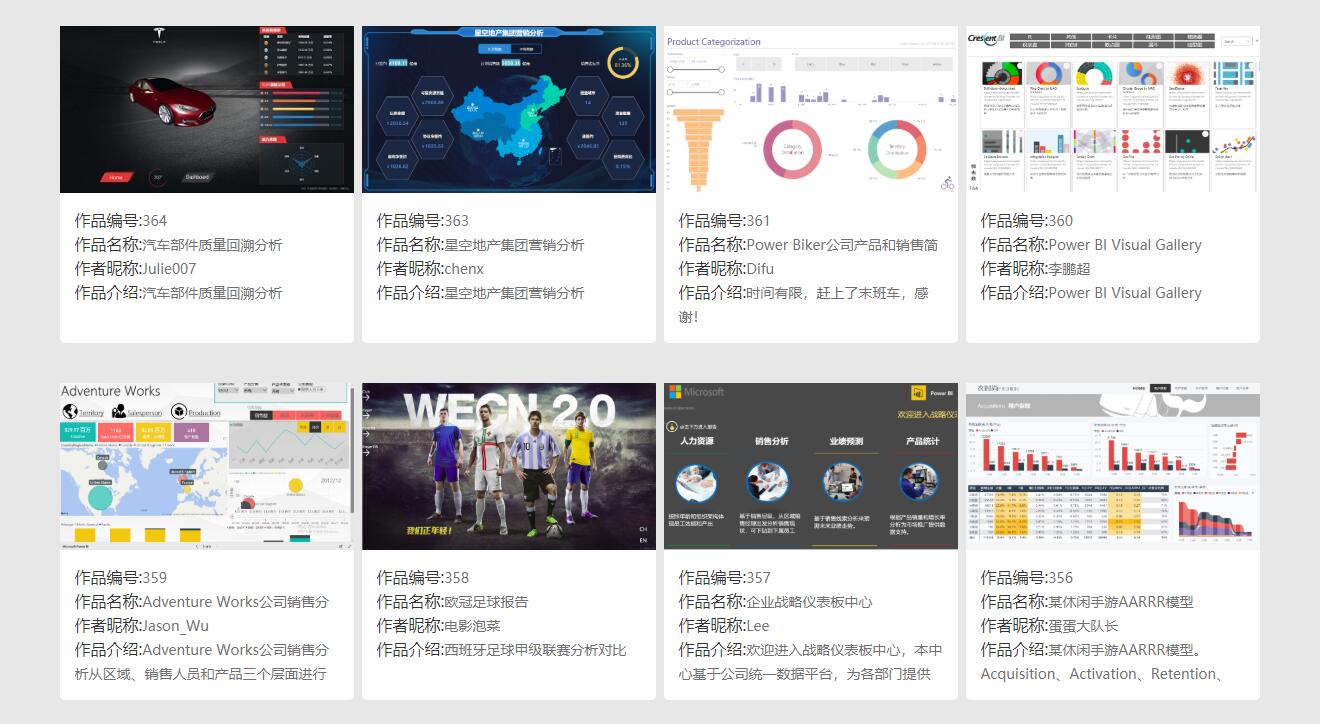Click the Production icon in work 359 thumbnail
1320x724 pixels.
pyautogui.click(x=180, y=411)
